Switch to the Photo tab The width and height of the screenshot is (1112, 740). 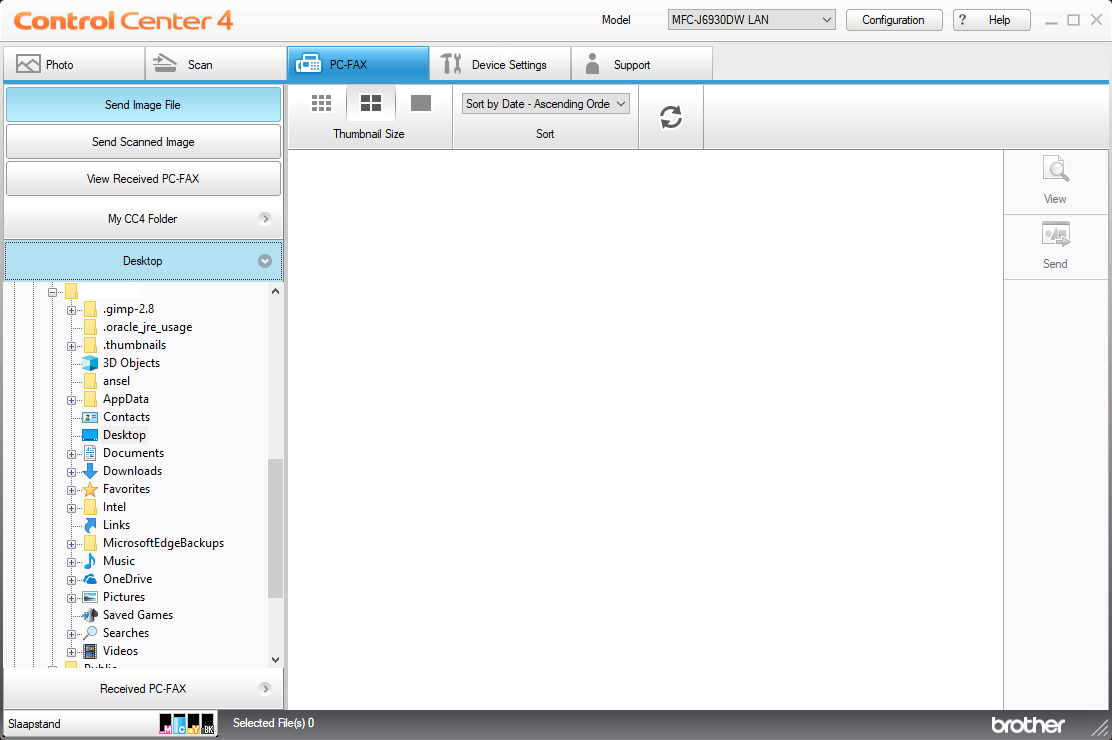click(74, 64)
